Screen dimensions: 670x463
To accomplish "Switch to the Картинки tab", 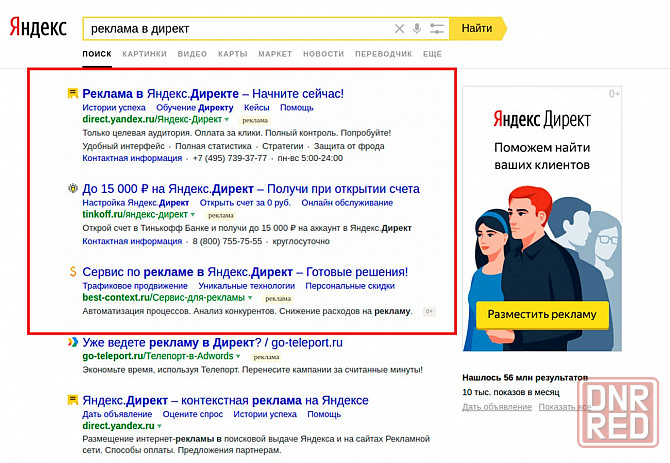I will (145, 53).
